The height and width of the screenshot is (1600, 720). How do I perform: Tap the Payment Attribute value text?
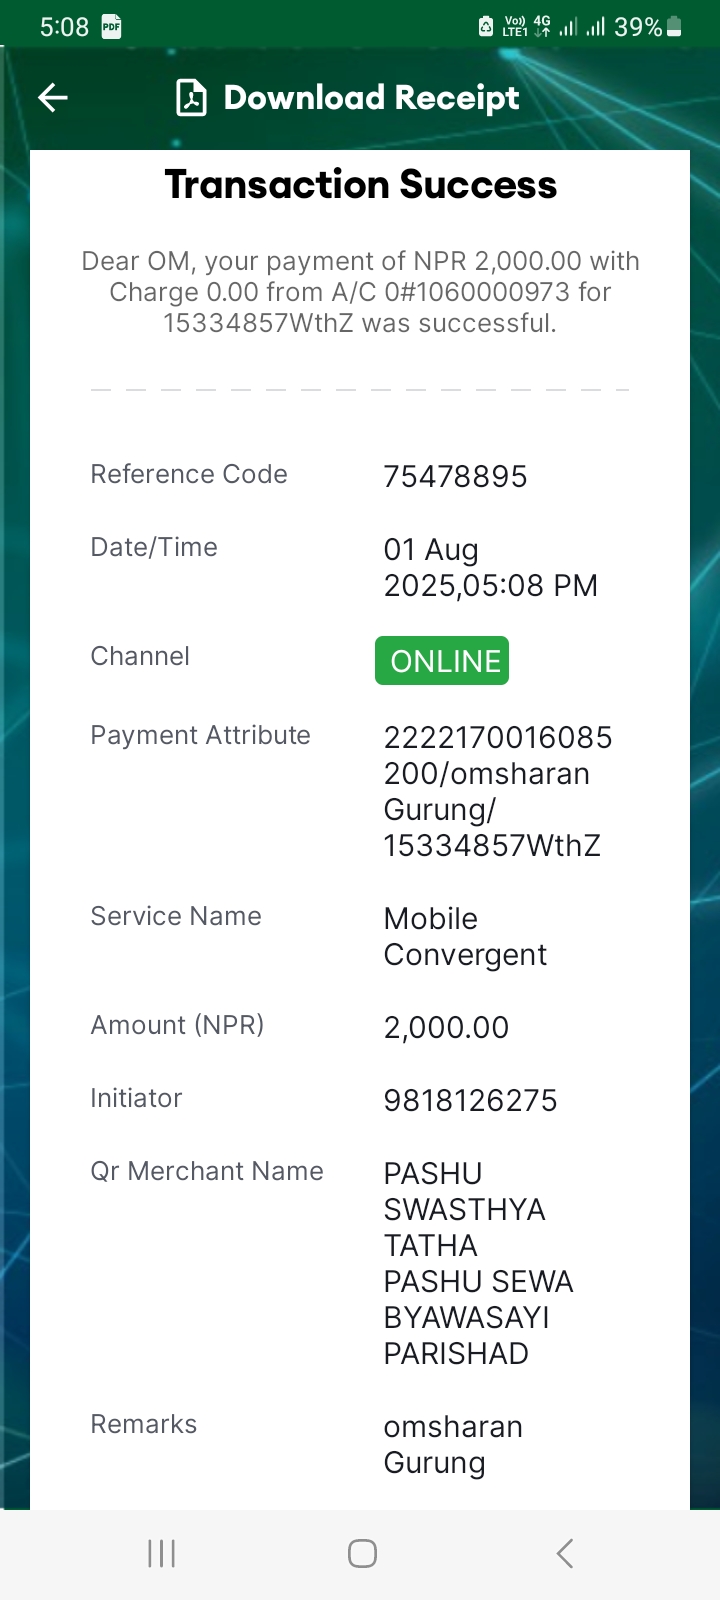click(498, 792)
